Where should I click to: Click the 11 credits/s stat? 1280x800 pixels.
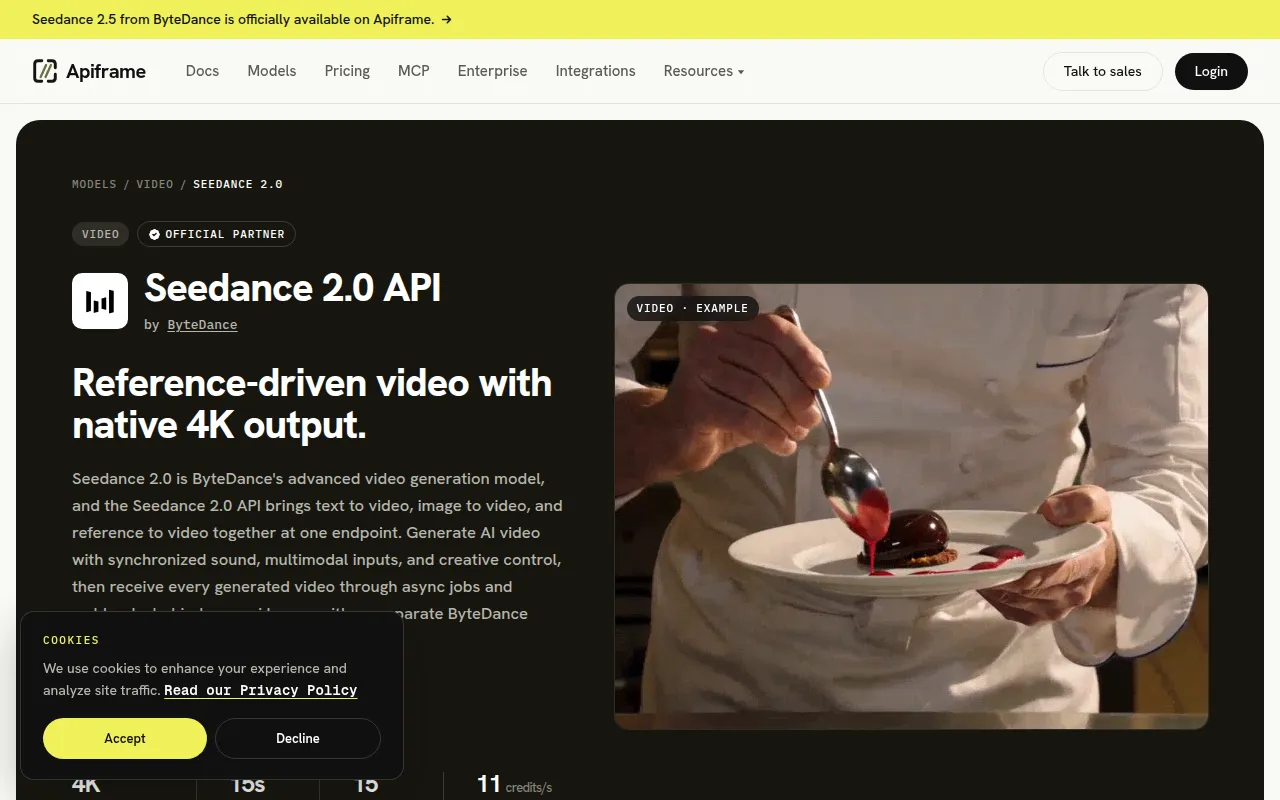(x=515, y=785)
